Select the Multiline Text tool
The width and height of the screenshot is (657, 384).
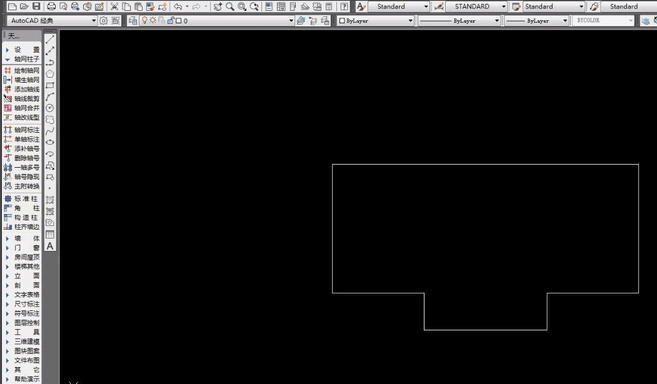50,246
